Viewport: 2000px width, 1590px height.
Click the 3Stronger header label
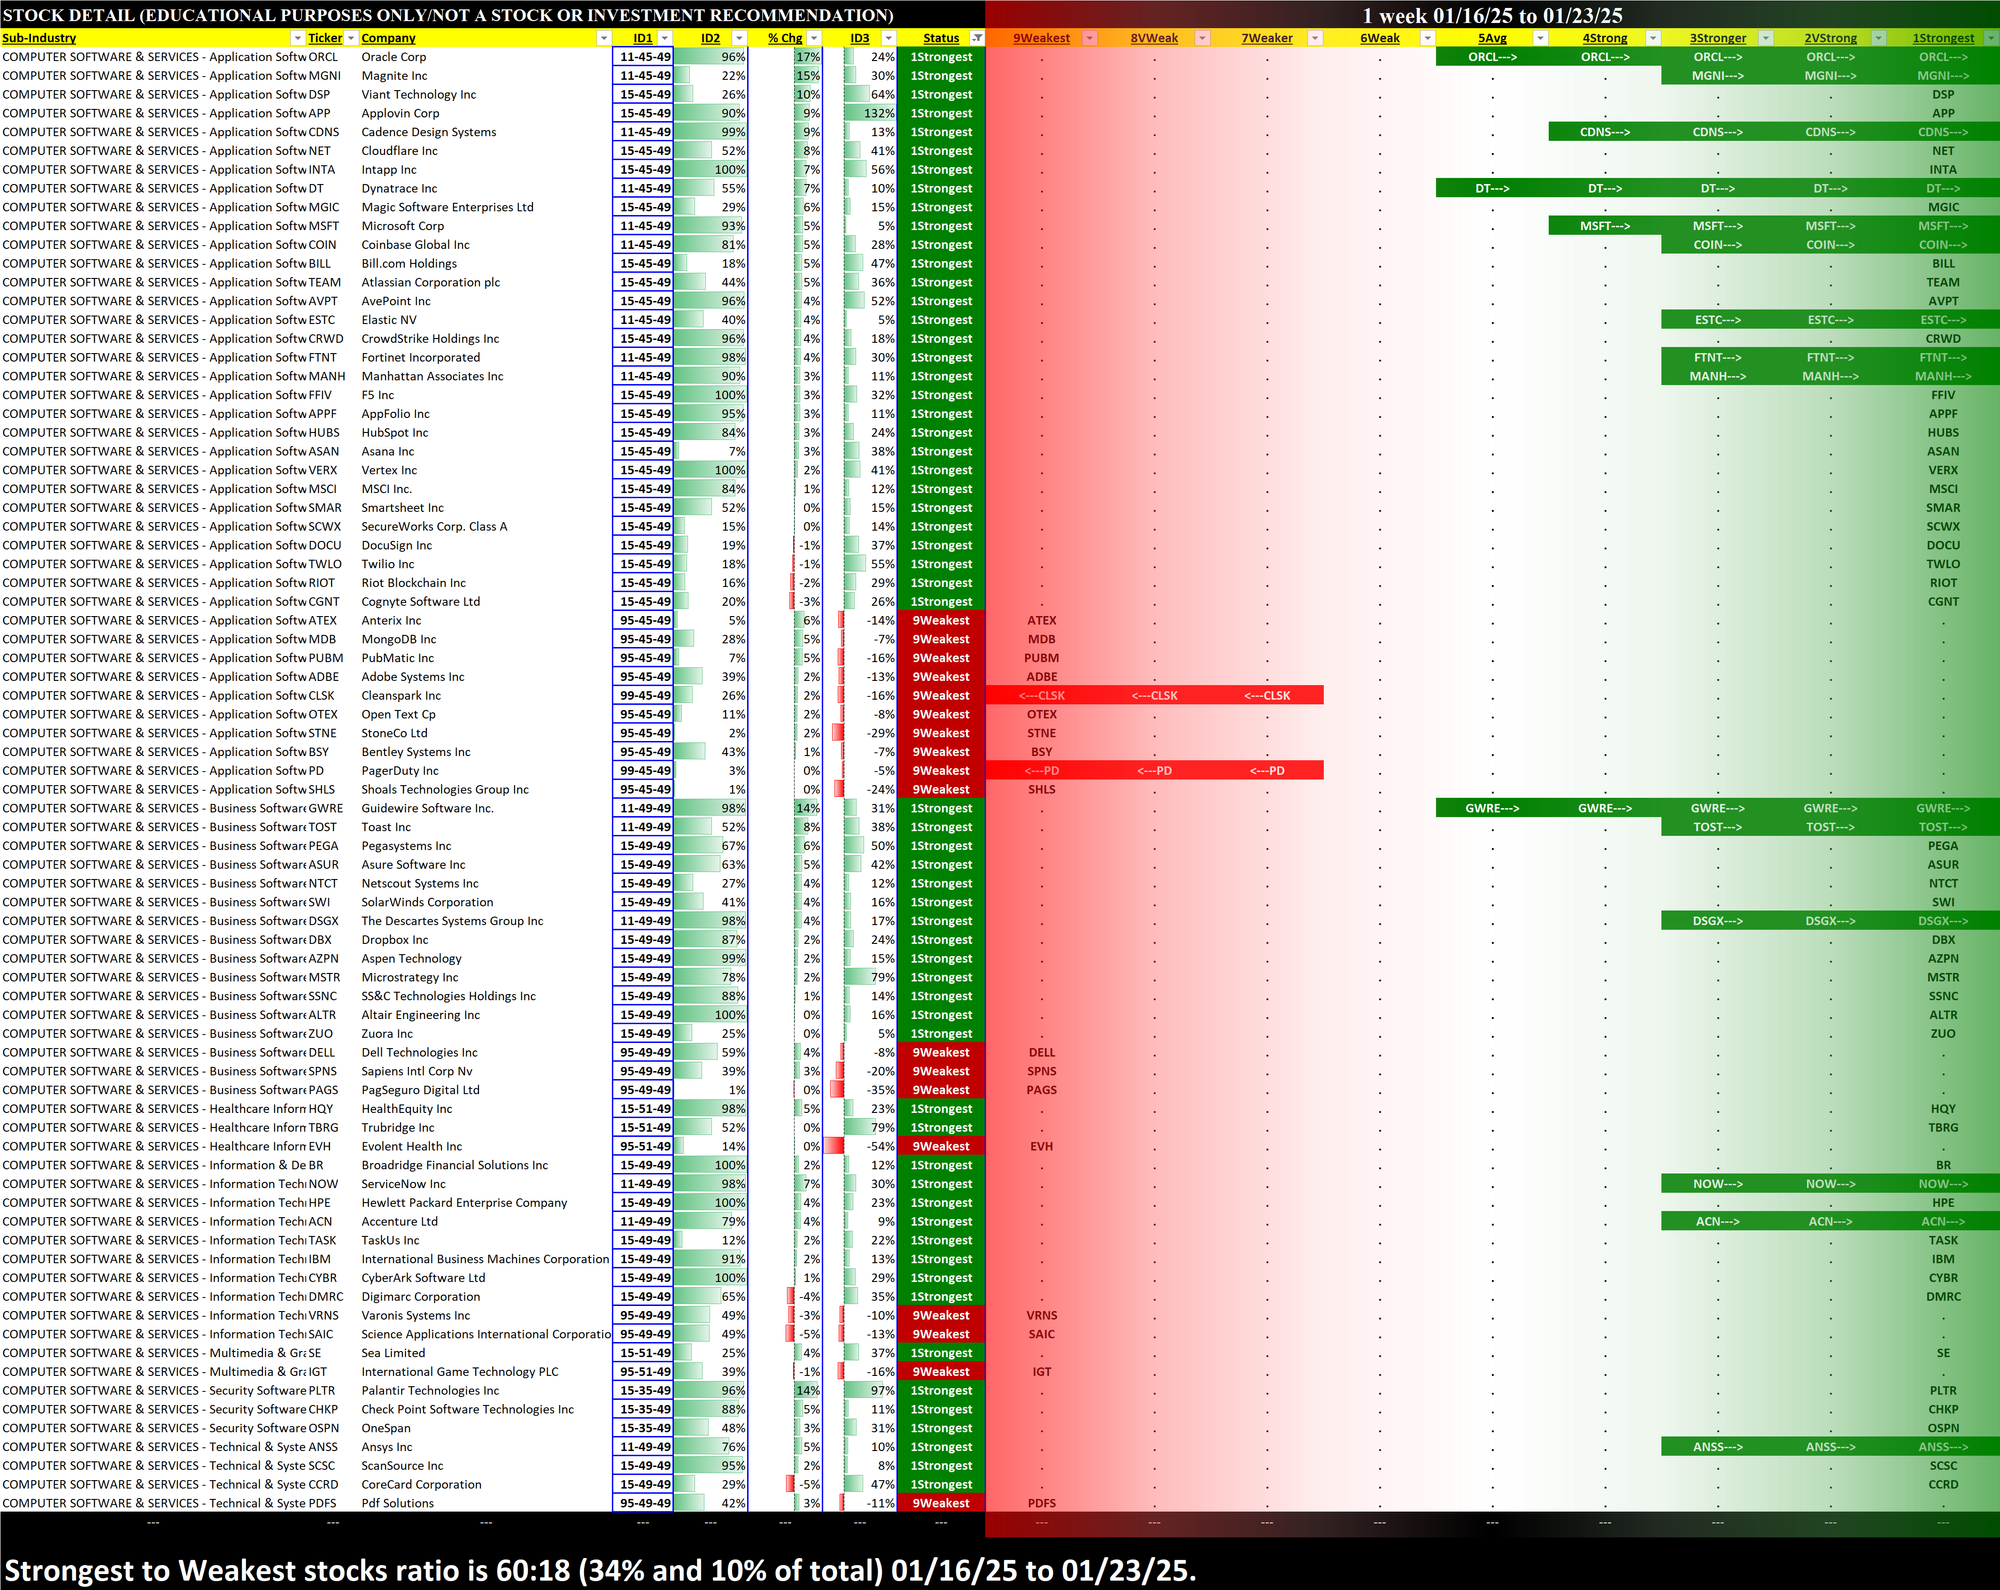(1717, 38)
